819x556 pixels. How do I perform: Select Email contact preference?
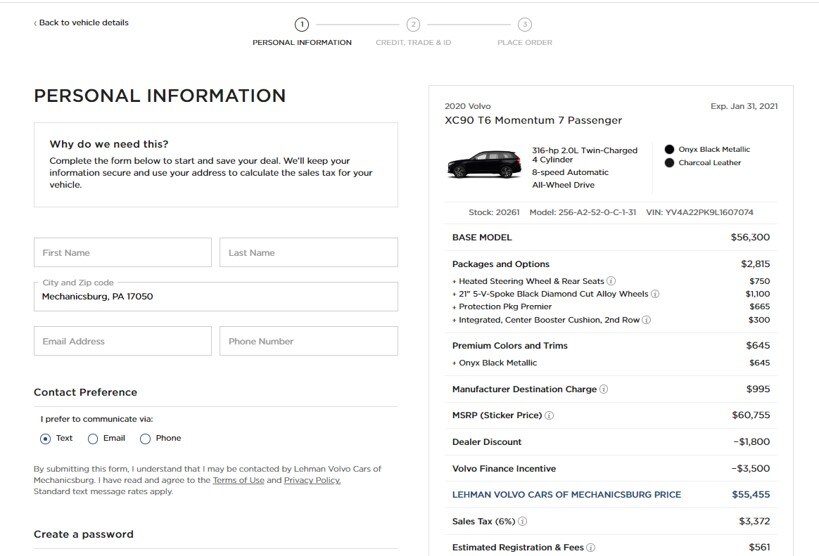pos(93,439)
